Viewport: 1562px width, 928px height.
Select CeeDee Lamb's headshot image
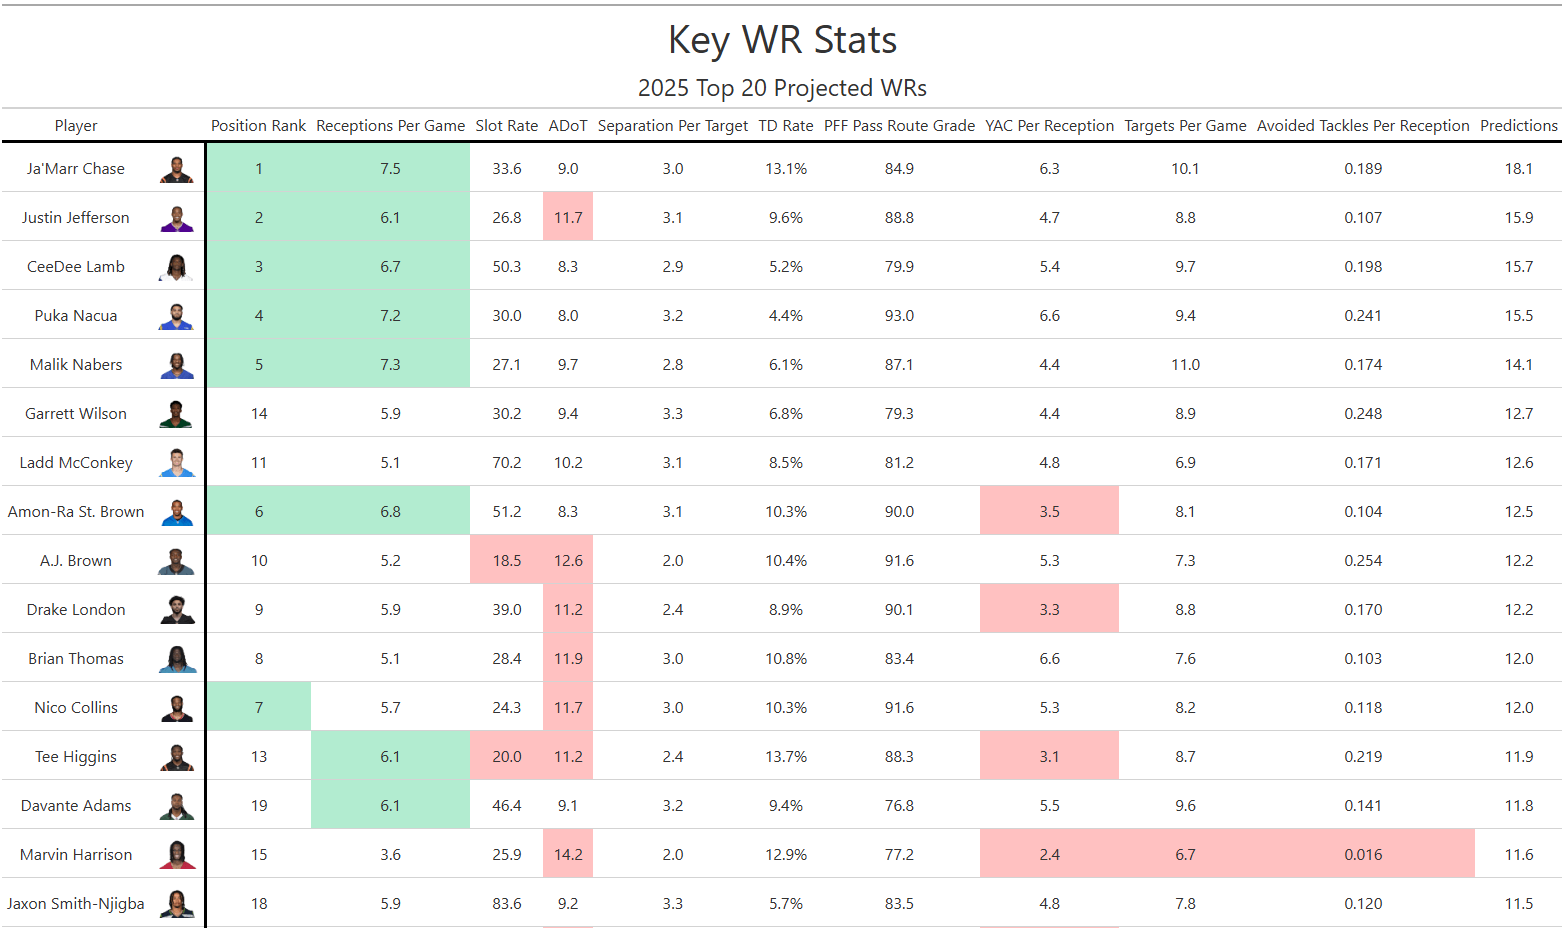tap(177, 267)
